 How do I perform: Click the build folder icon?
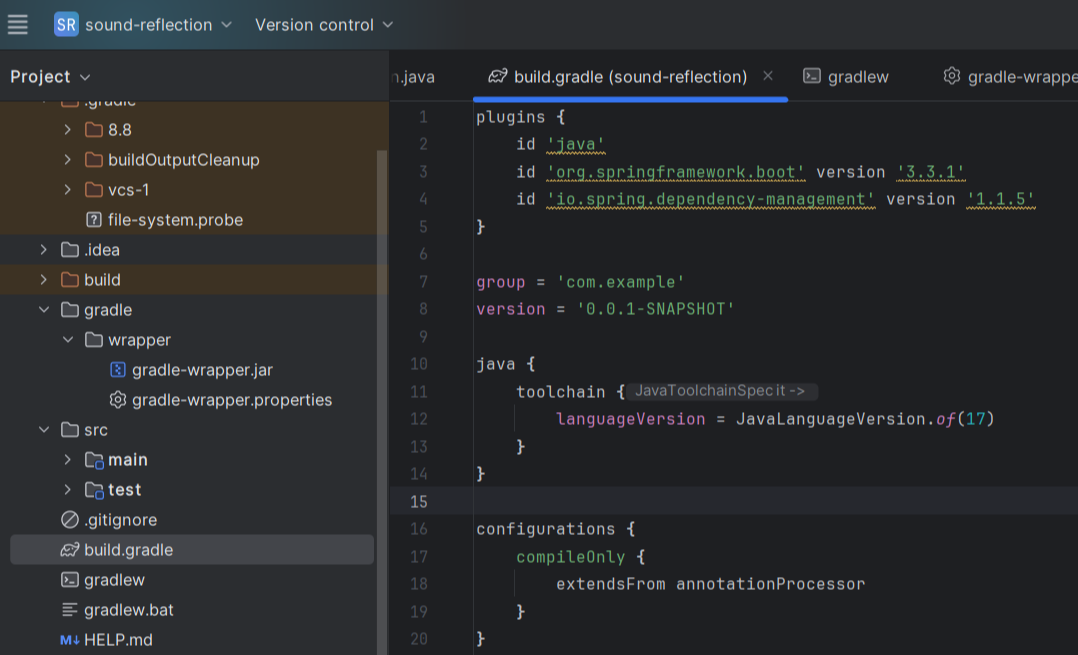(x=69, y=280)
